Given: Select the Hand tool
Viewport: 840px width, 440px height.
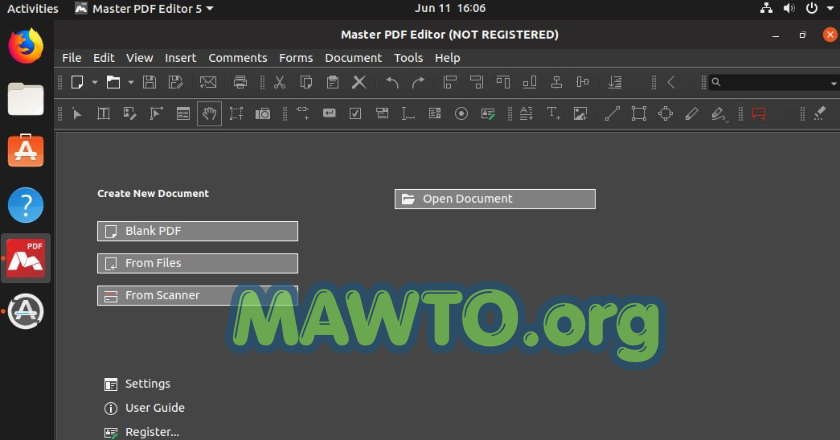Looking at the screenshot, I should (209, 114).
